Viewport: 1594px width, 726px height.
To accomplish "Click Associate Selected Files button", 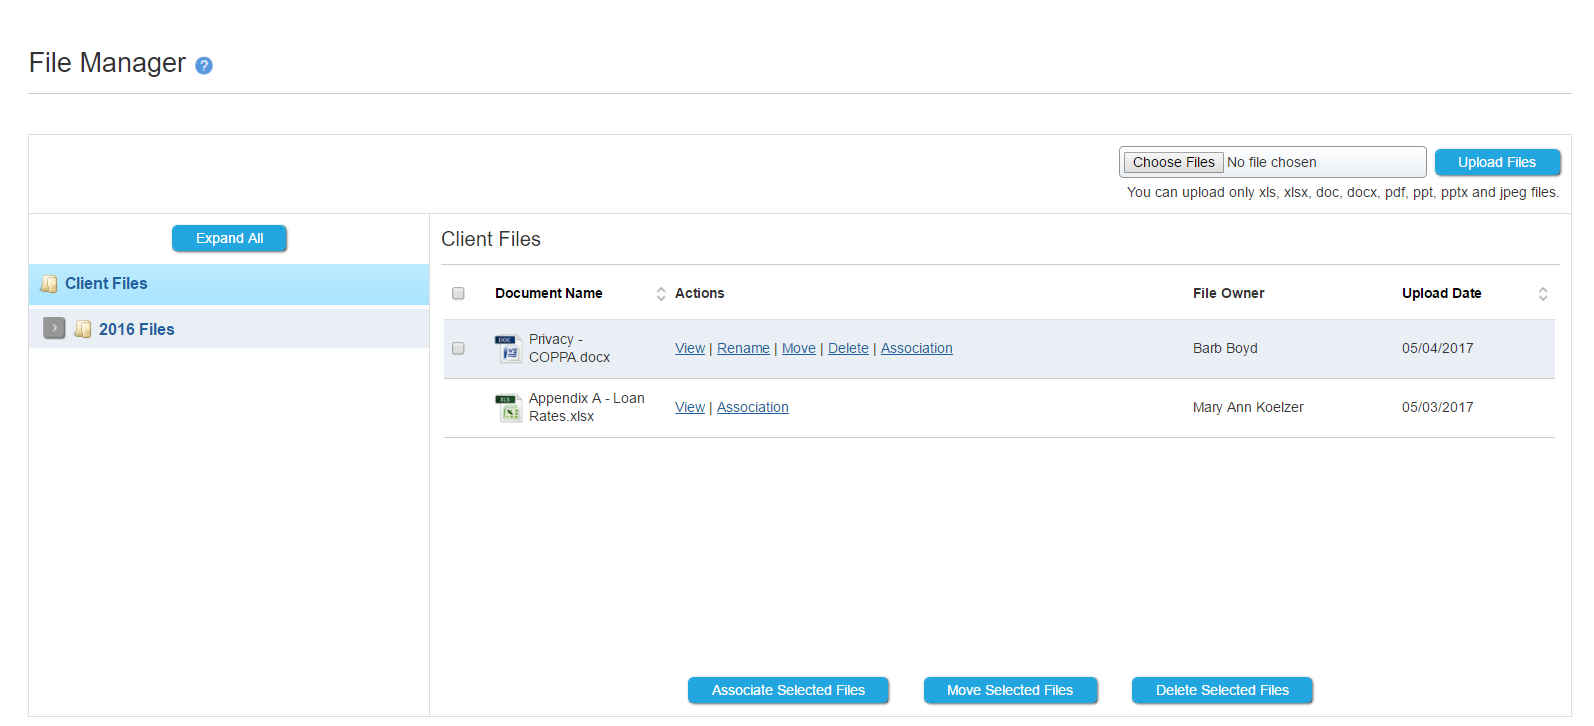I will (x=788, y=690).
